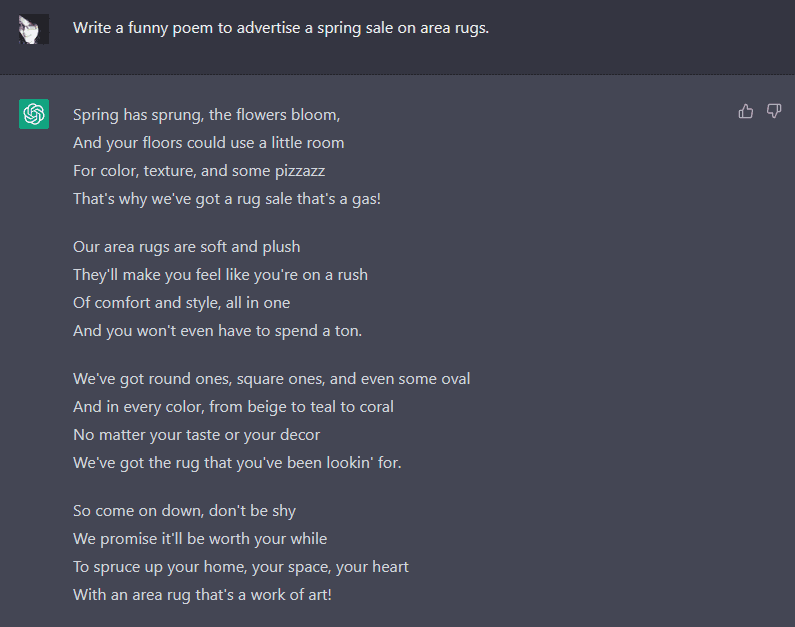Click the line "They'll make you feel like you're on a rush"
This screenshot has width=795, height=627.
pos(220,275)
